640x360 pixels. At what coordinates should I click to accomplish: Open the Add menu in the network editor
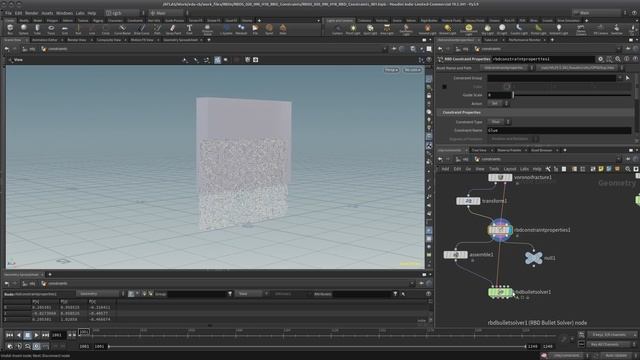pyautogui.click(x=445, y=169)
